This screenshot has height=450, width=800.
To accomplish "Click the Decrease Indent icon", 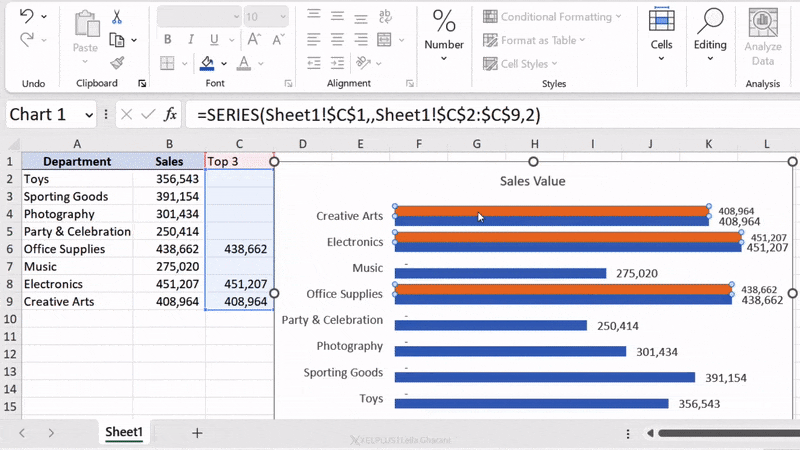I will tap(314, 63).
